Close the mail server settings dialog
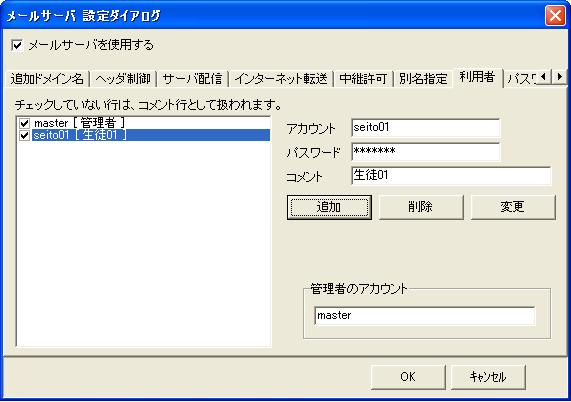571x402 pixels. coord(555,16)
